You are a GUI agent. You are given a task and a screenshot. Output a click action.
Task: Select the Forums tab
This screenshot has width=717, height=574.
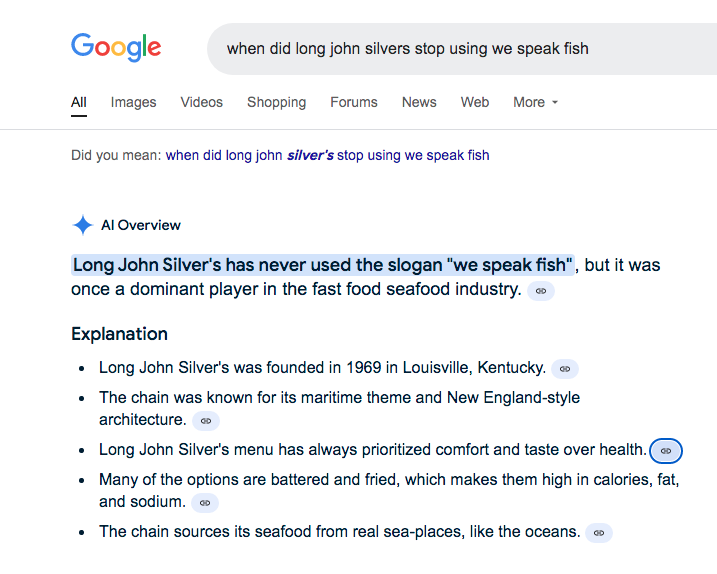[x=354, y=102]
